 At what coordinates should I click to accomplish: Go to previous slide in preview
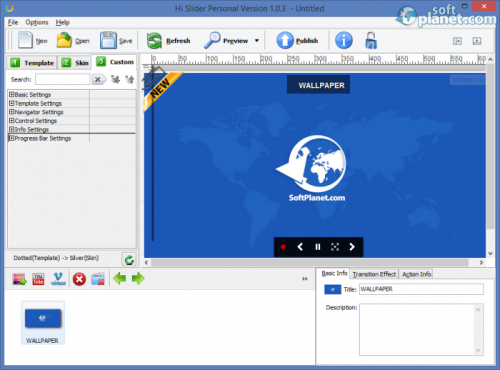tap(300, 247)
